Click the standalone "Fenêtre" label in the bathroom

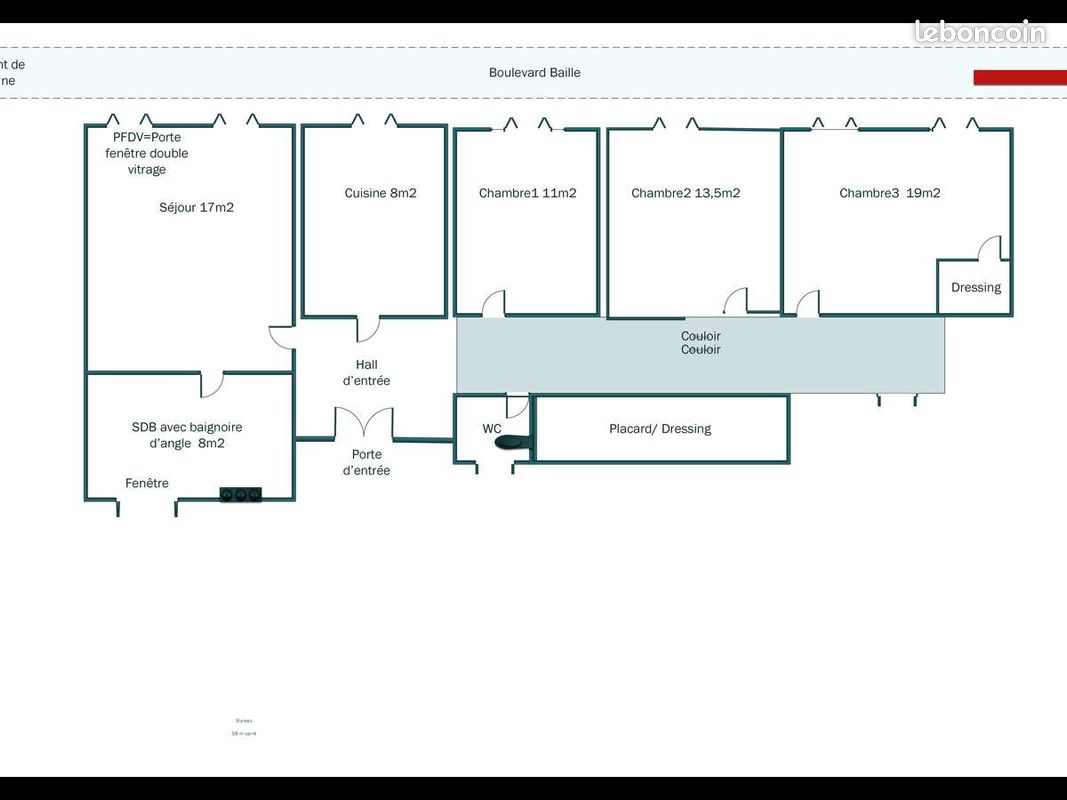click(147, 483)
